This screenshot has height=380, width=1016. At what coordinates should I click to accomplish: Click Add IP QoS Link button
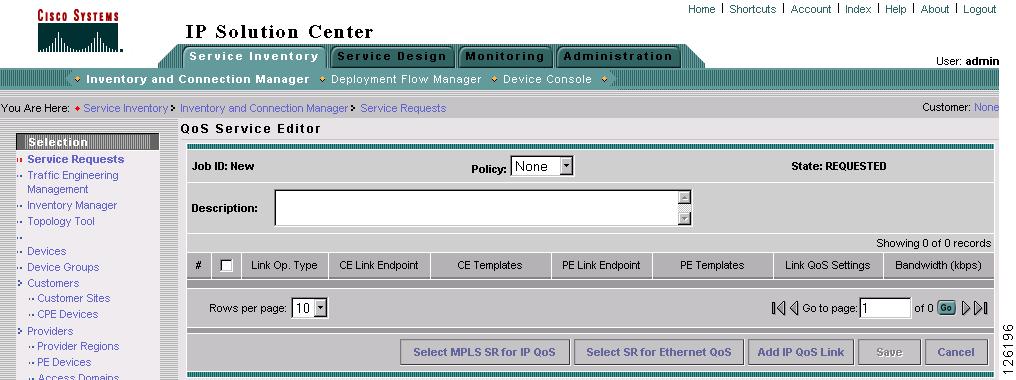pos(801,352)
